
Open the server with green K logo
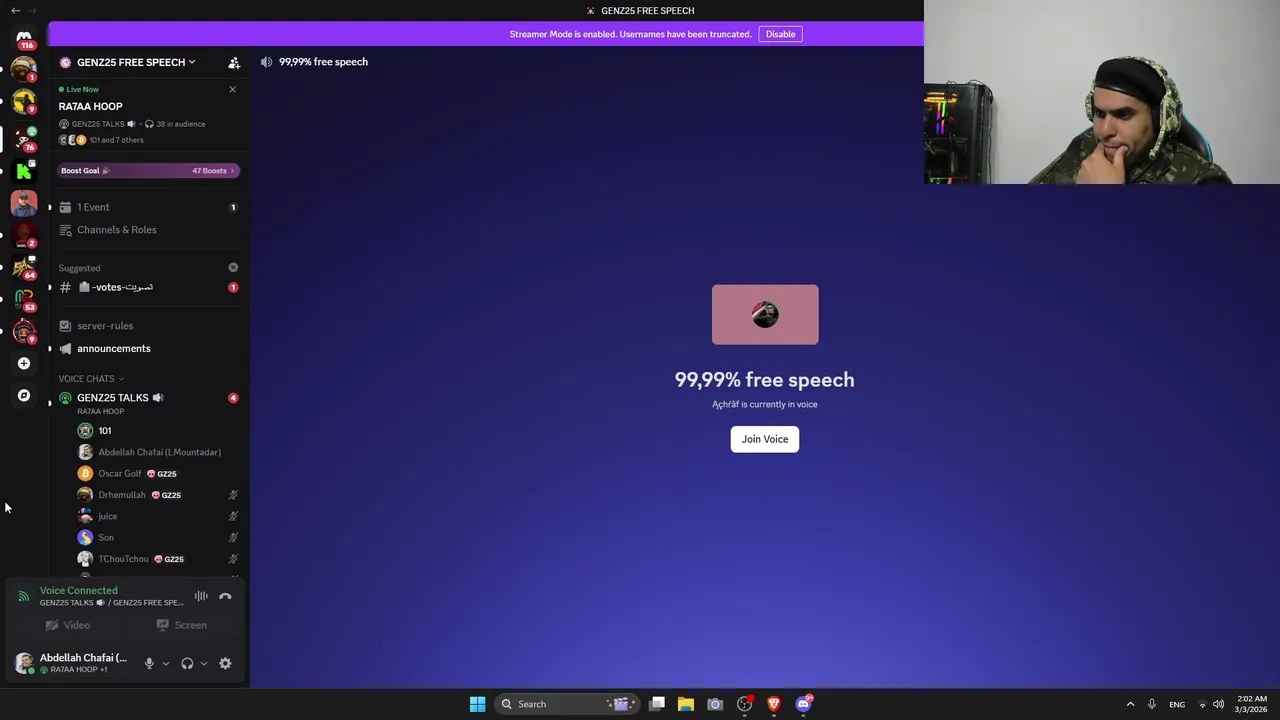pyautogui.click(x=24, y=171)
